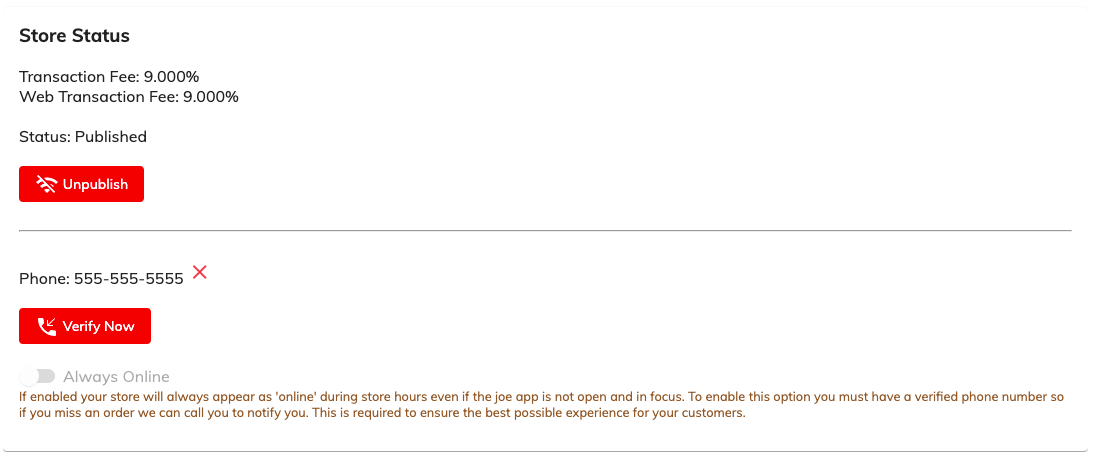The image size is (1106, 452).
Task: Click the crossed-out wifi icon on Unpublish
Action: click(x=47, y=185)
